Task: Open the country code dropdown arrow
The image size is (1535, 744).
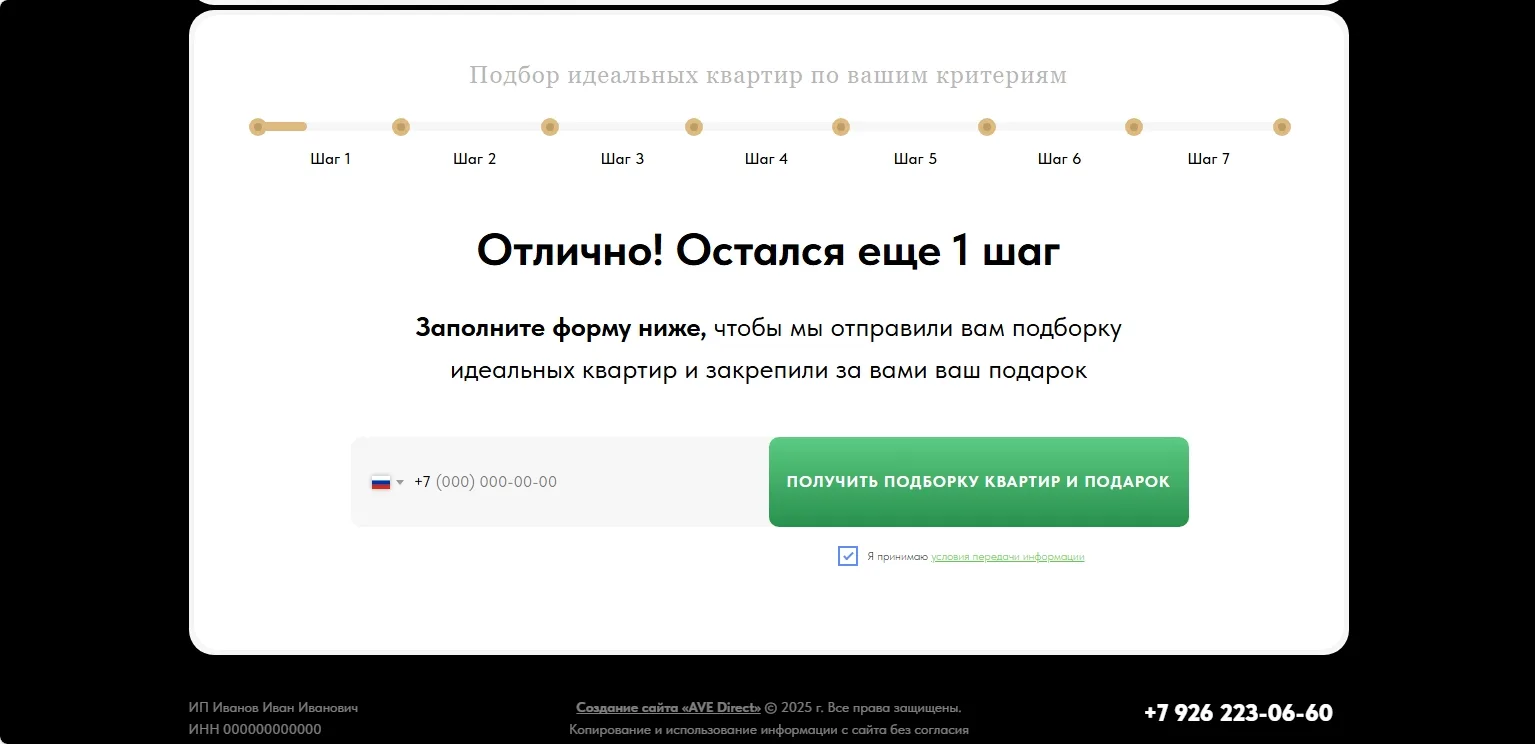Action: click(400, 482)
